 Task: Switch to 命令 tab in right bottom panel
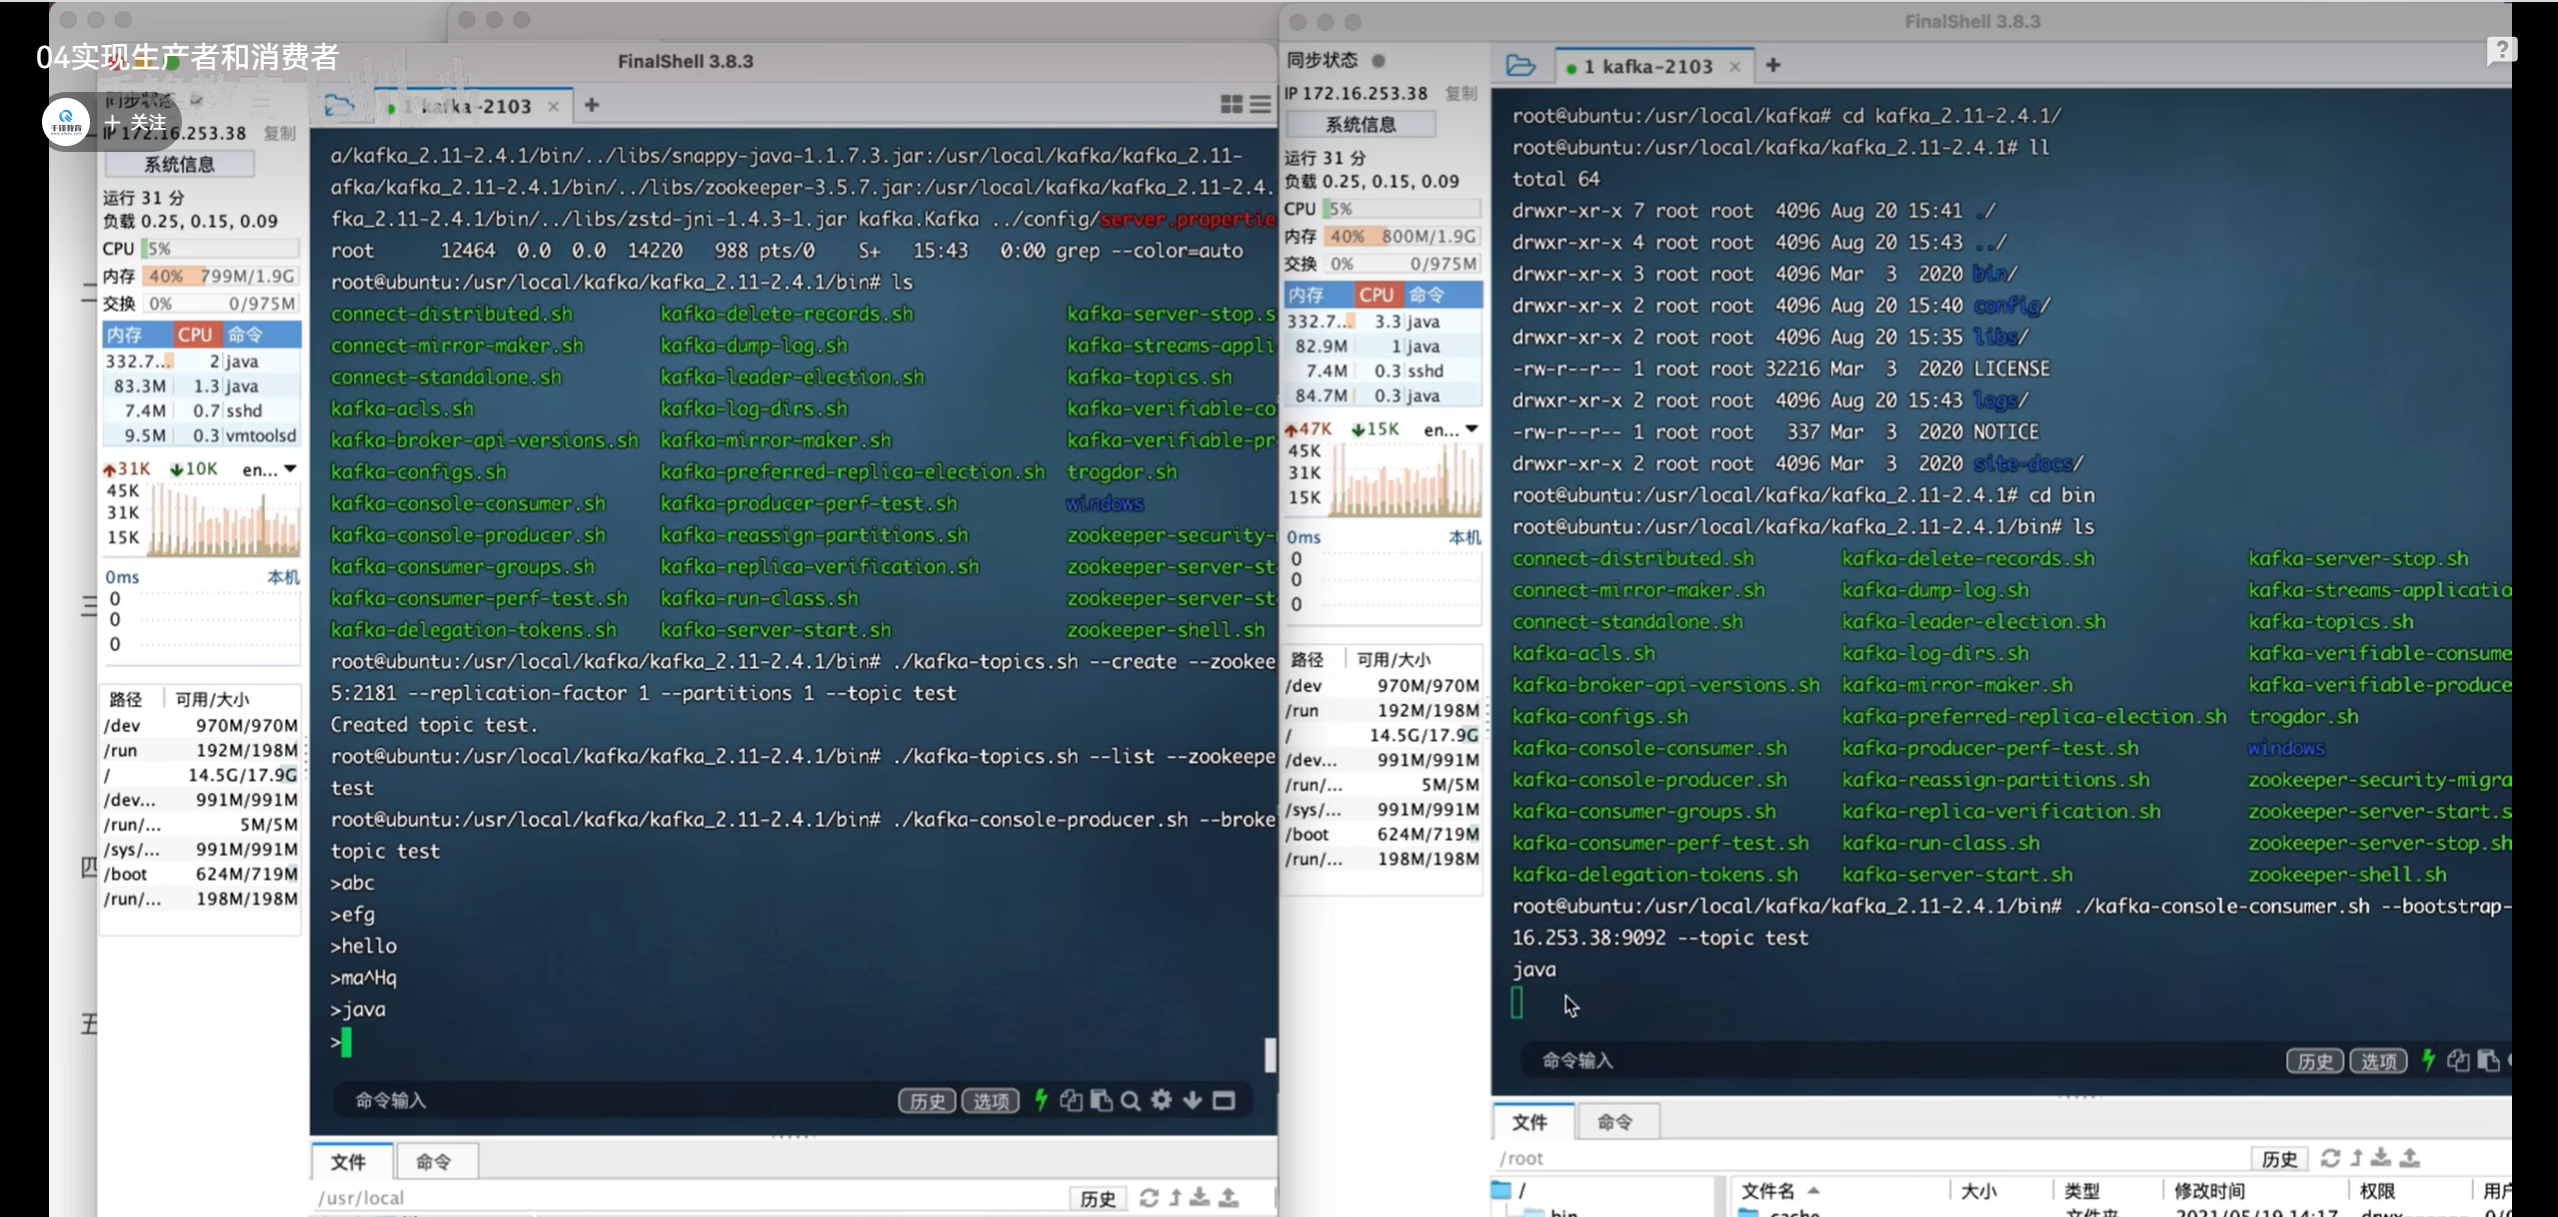coord(1614,1122)
